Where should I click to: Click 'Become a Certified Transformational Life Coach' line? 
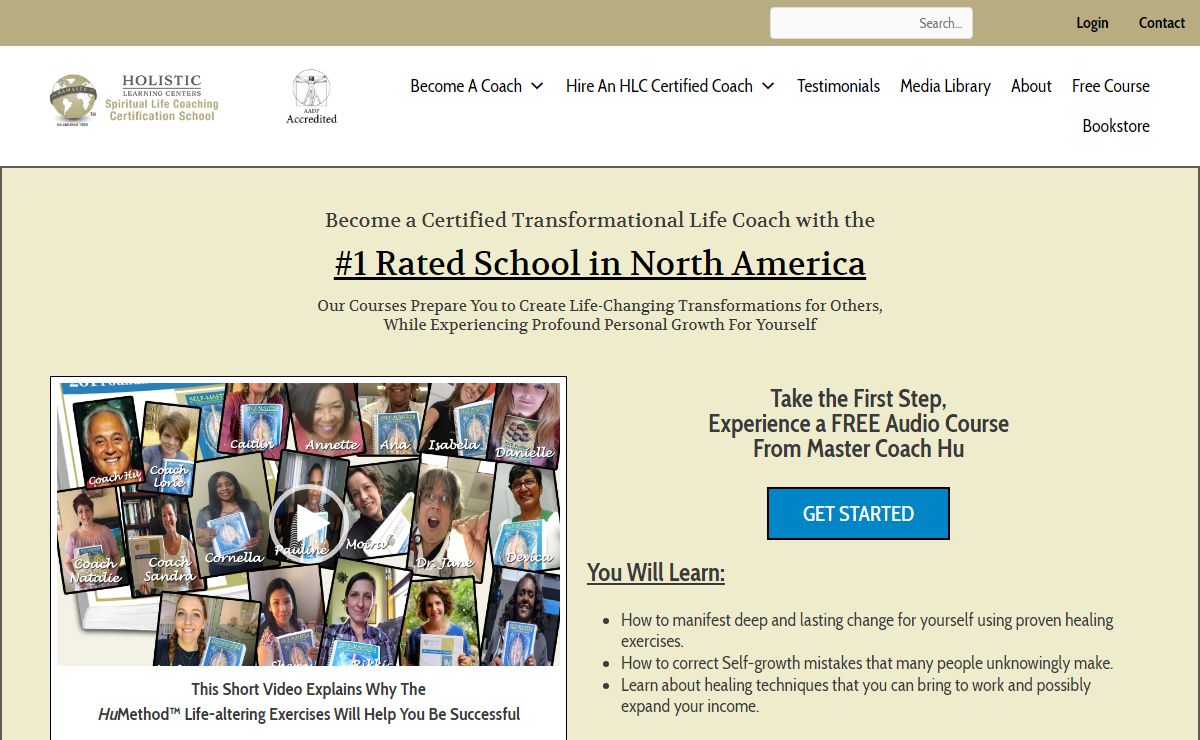600,220
